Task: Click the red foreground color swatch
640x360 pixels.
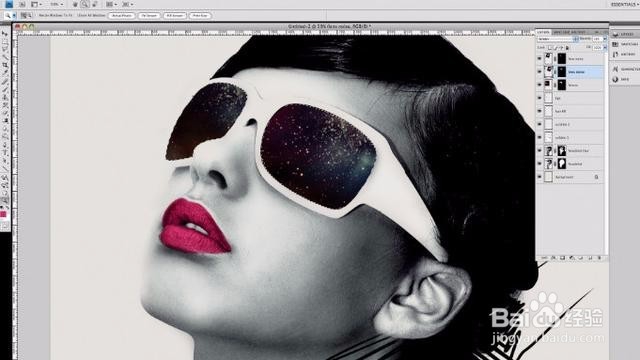Action: pyautogui.click(x=3, y=214)
